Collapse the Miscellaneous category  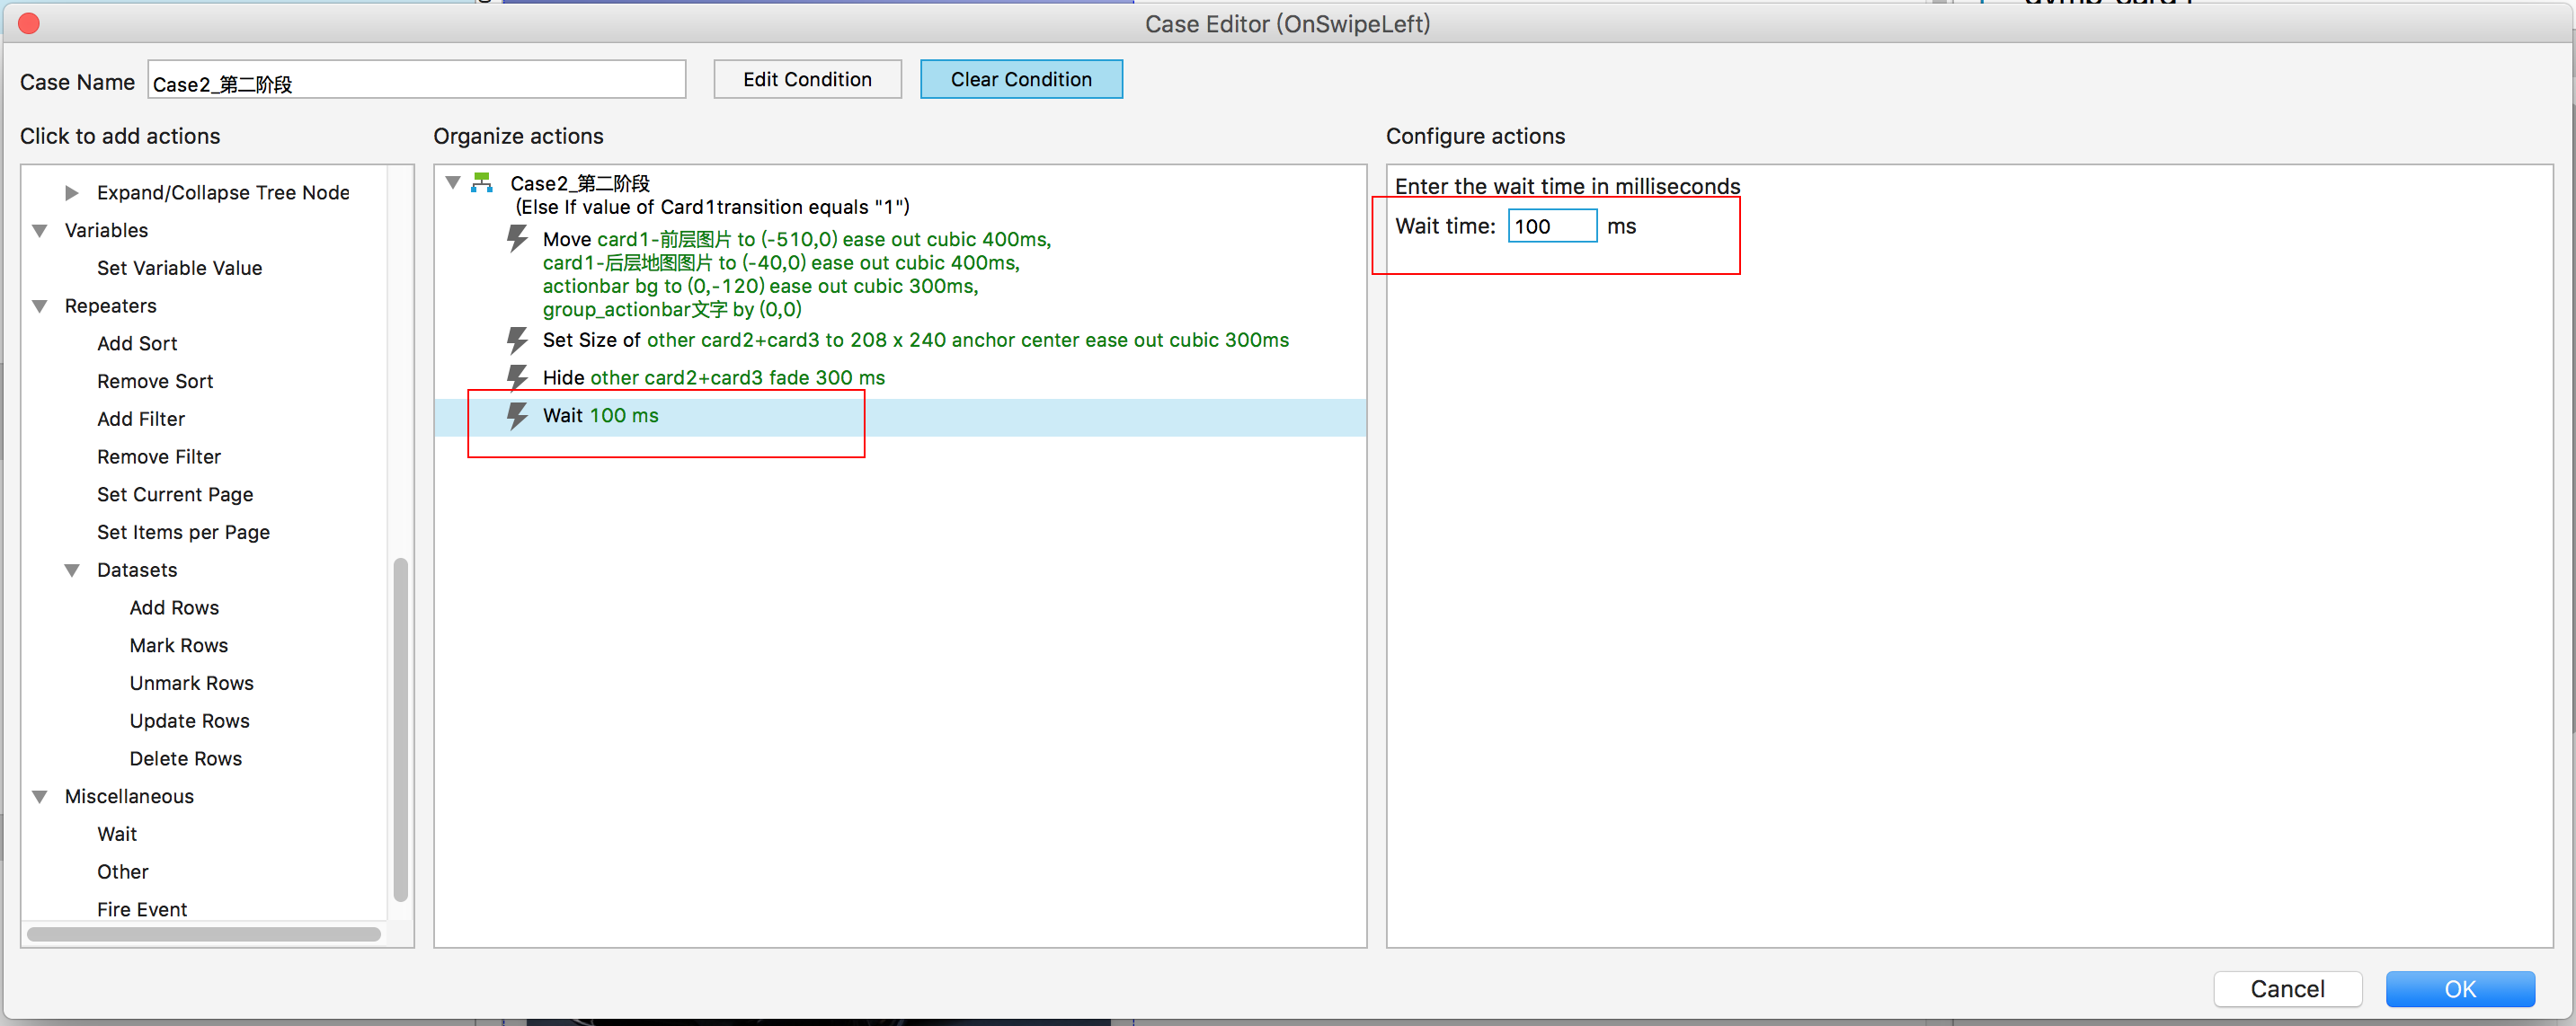[x=40, y=796]
